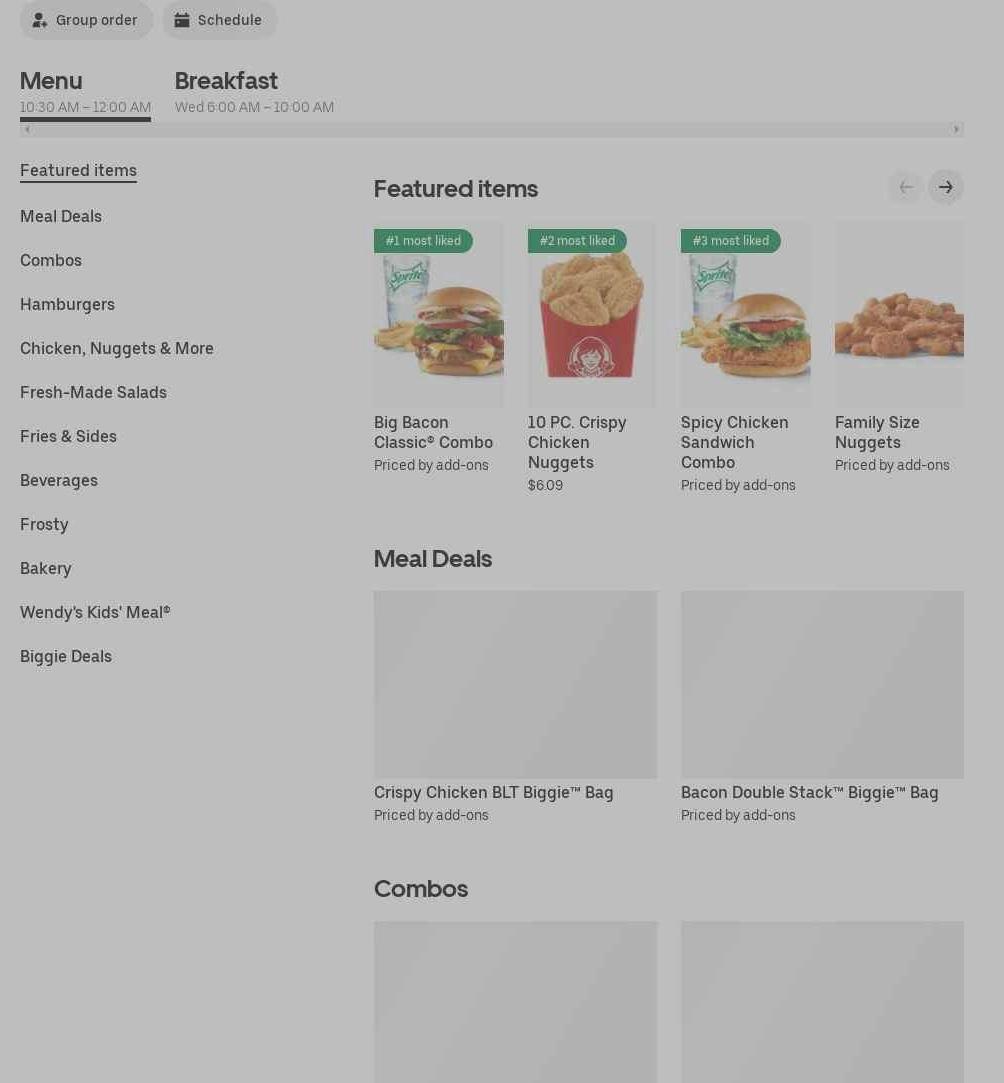Switch to the Breakfast menu tab
1004x1083 pixels.
[254, 91]
